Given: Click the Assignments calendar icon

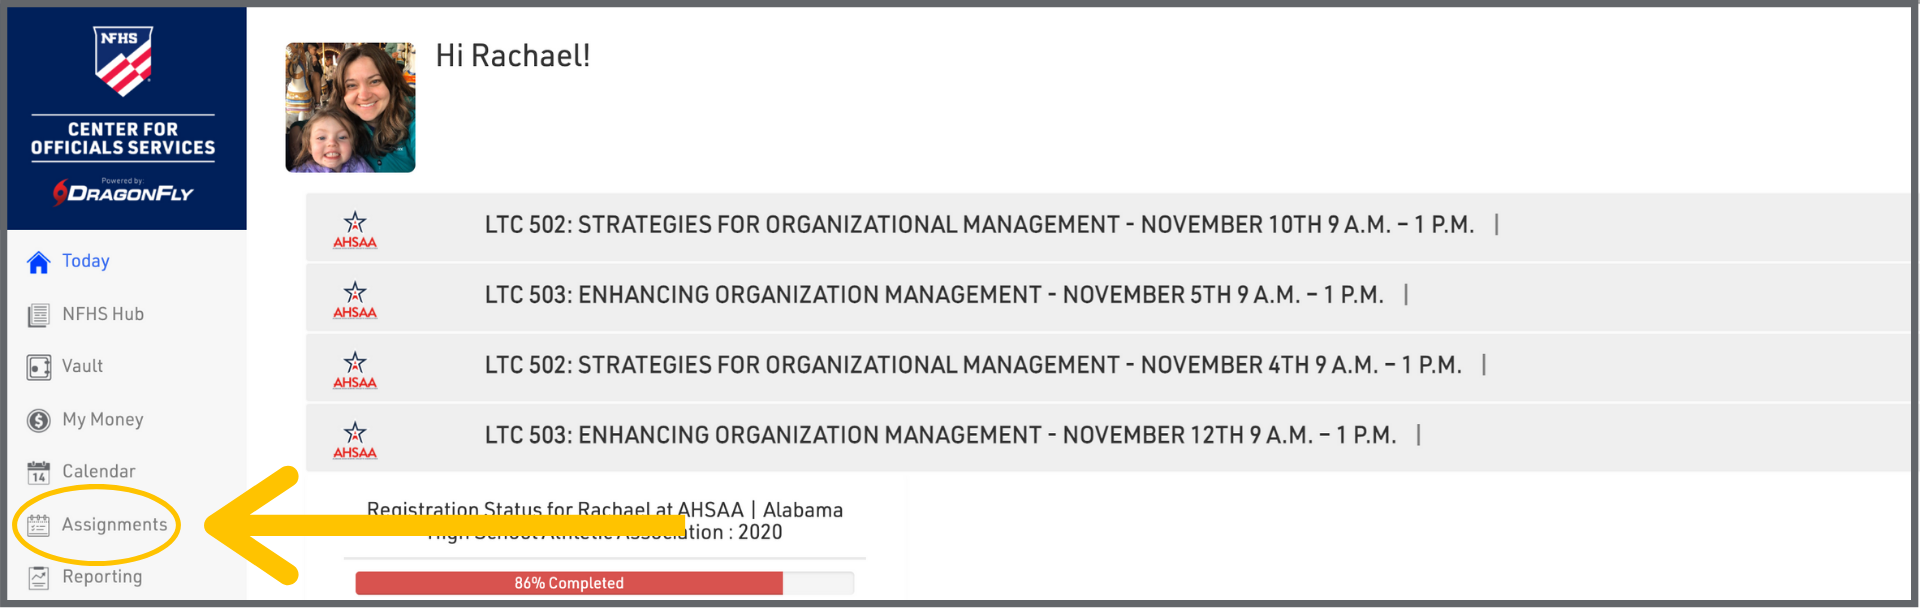Looking at the screenshot, I should coord(39,525).
